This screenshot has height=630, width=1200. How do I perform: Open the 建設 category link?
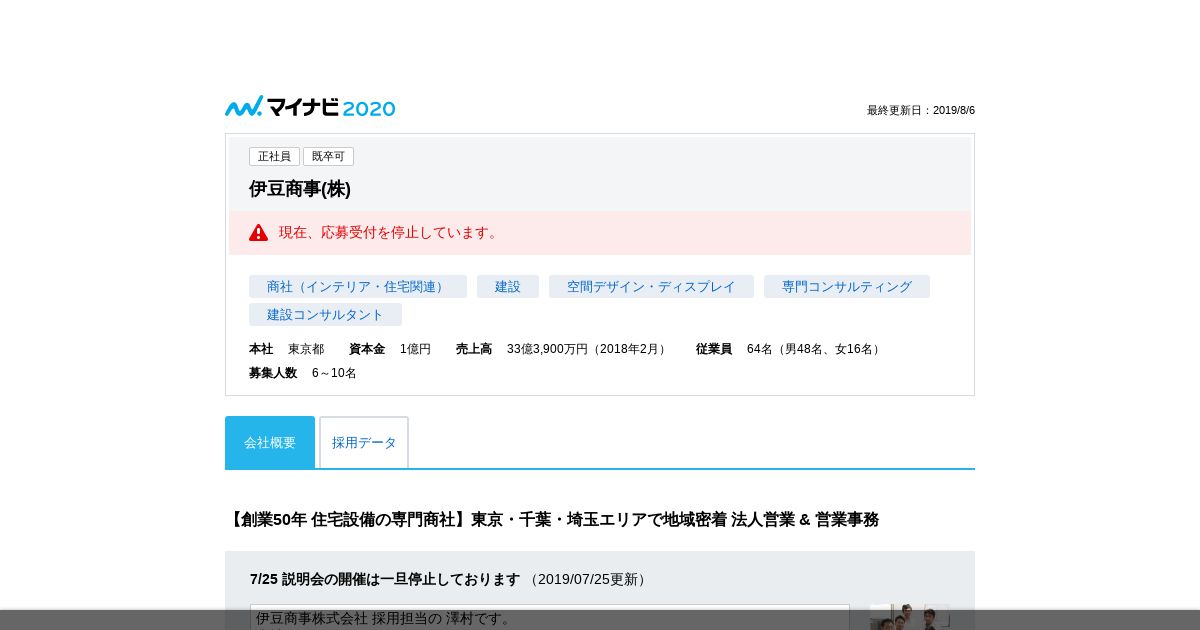pos(508,287)
